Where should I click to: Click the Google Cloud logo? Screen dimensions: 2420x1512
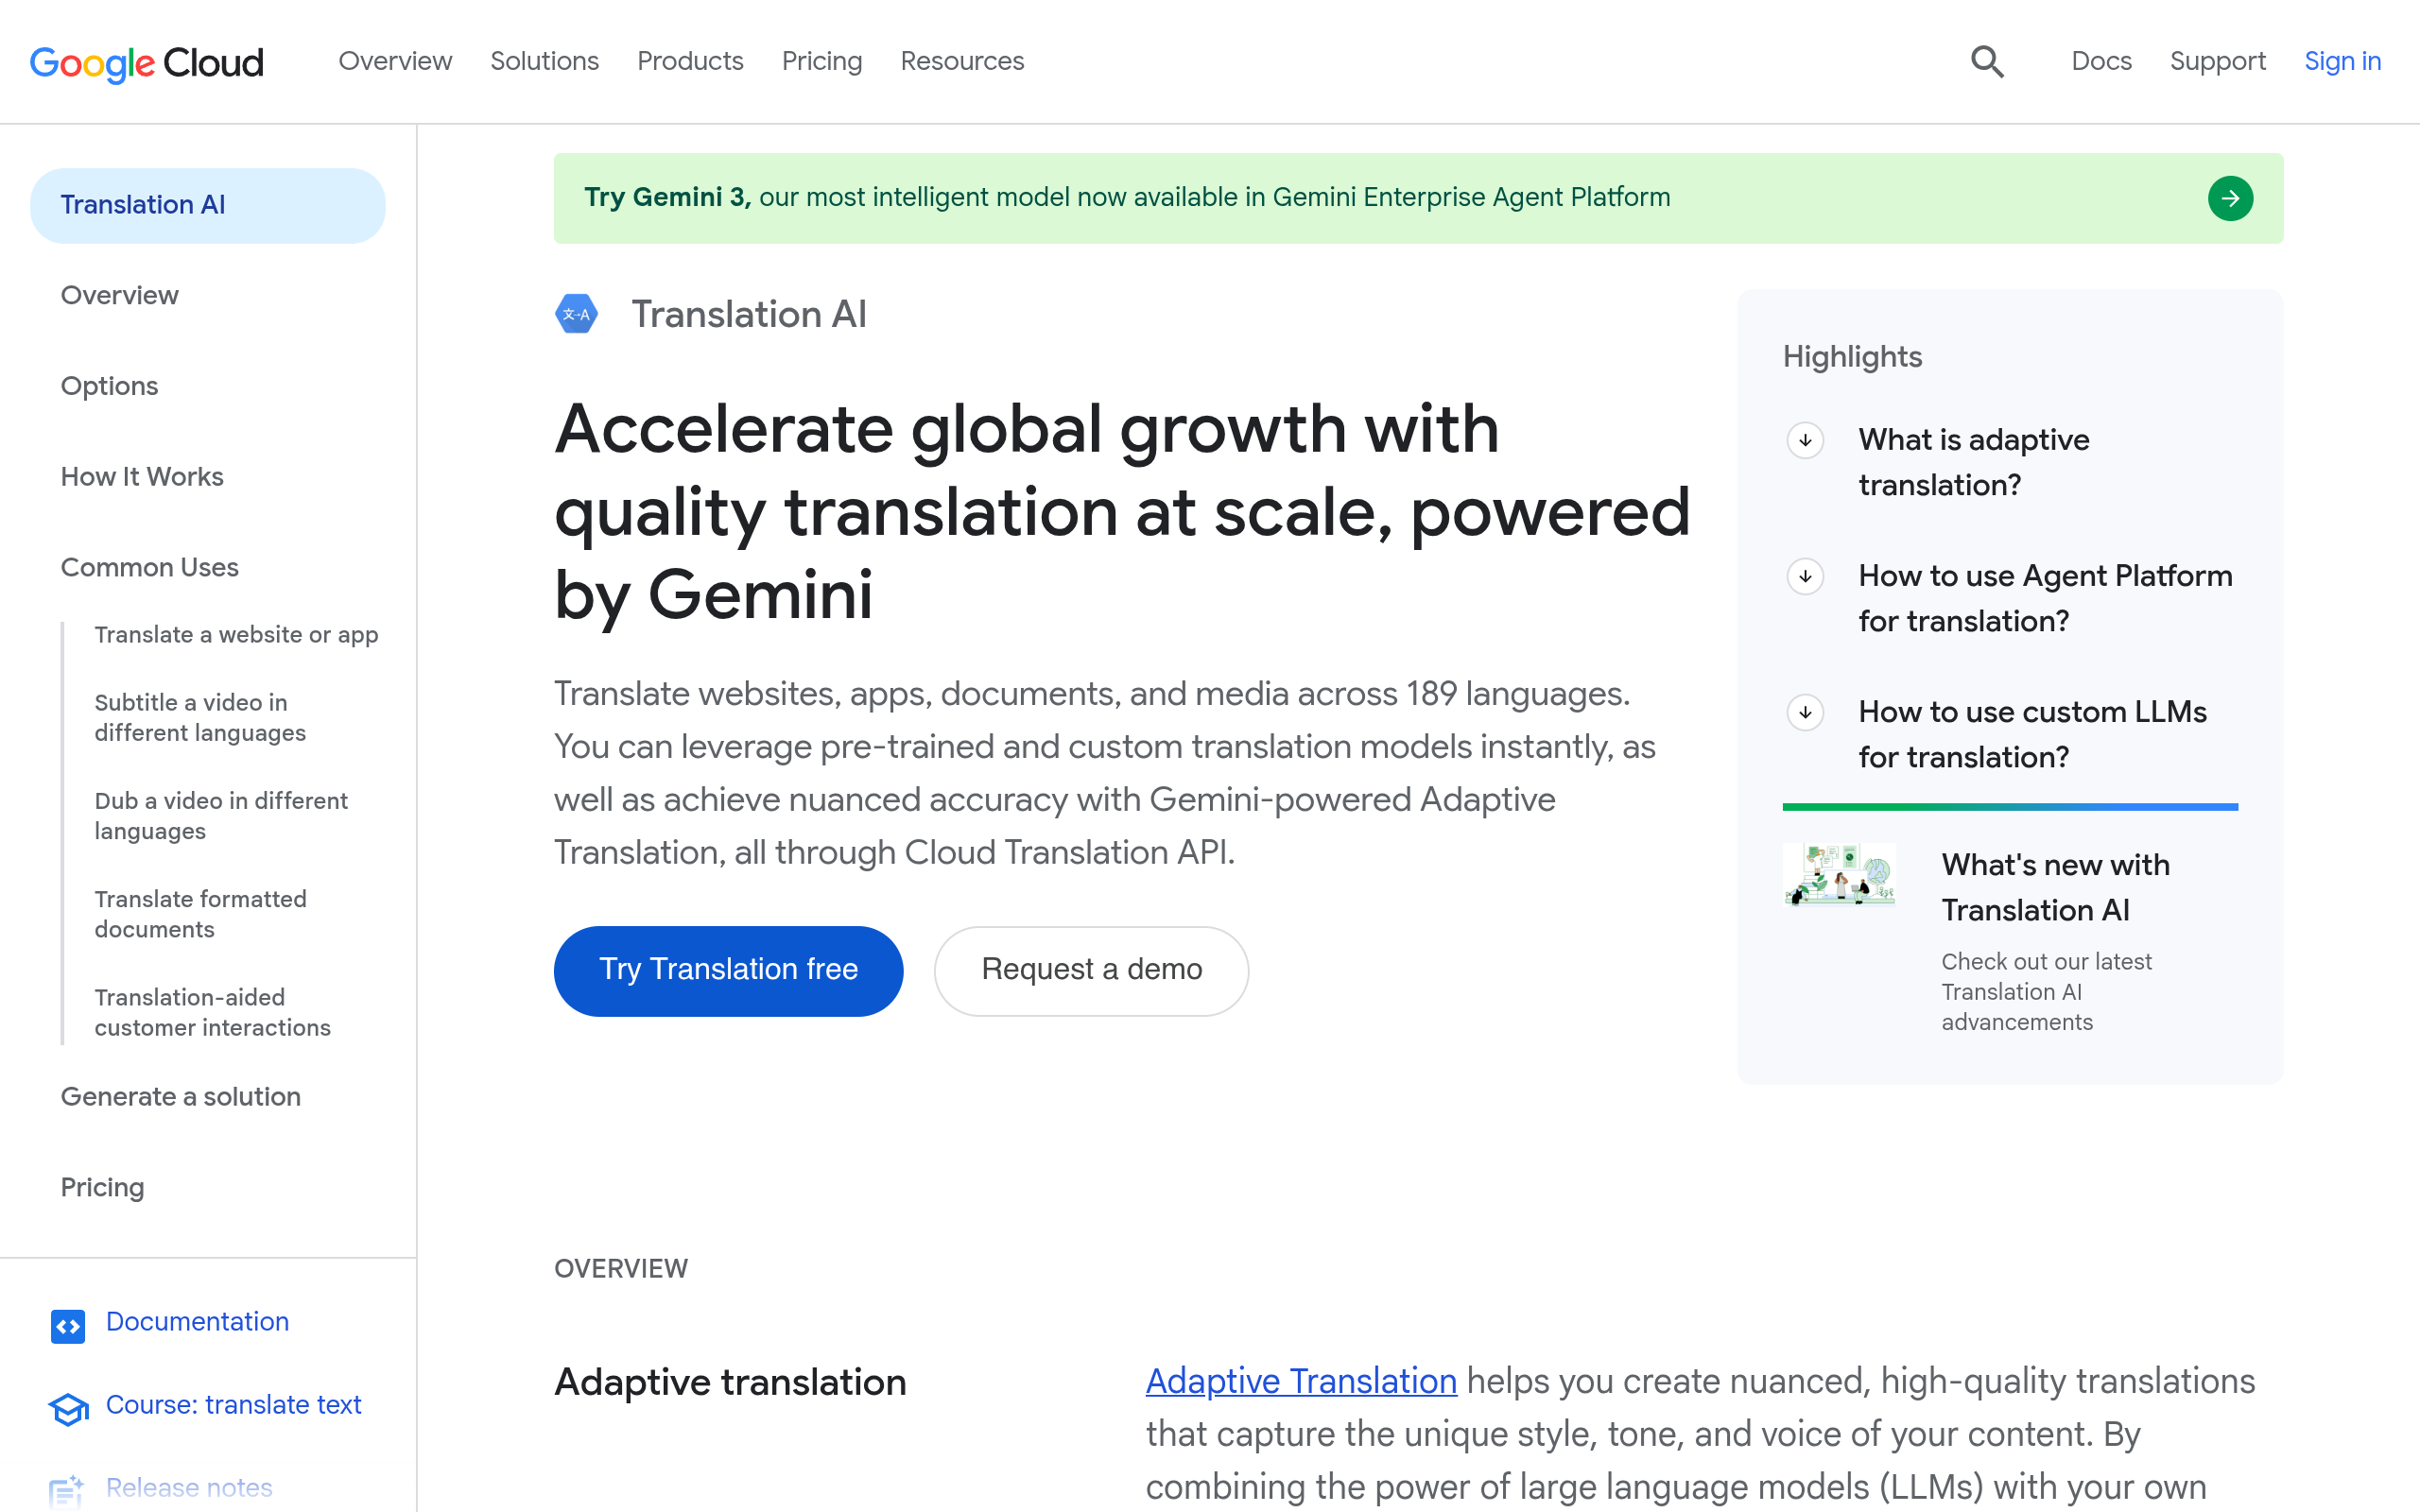click(147, 62)
